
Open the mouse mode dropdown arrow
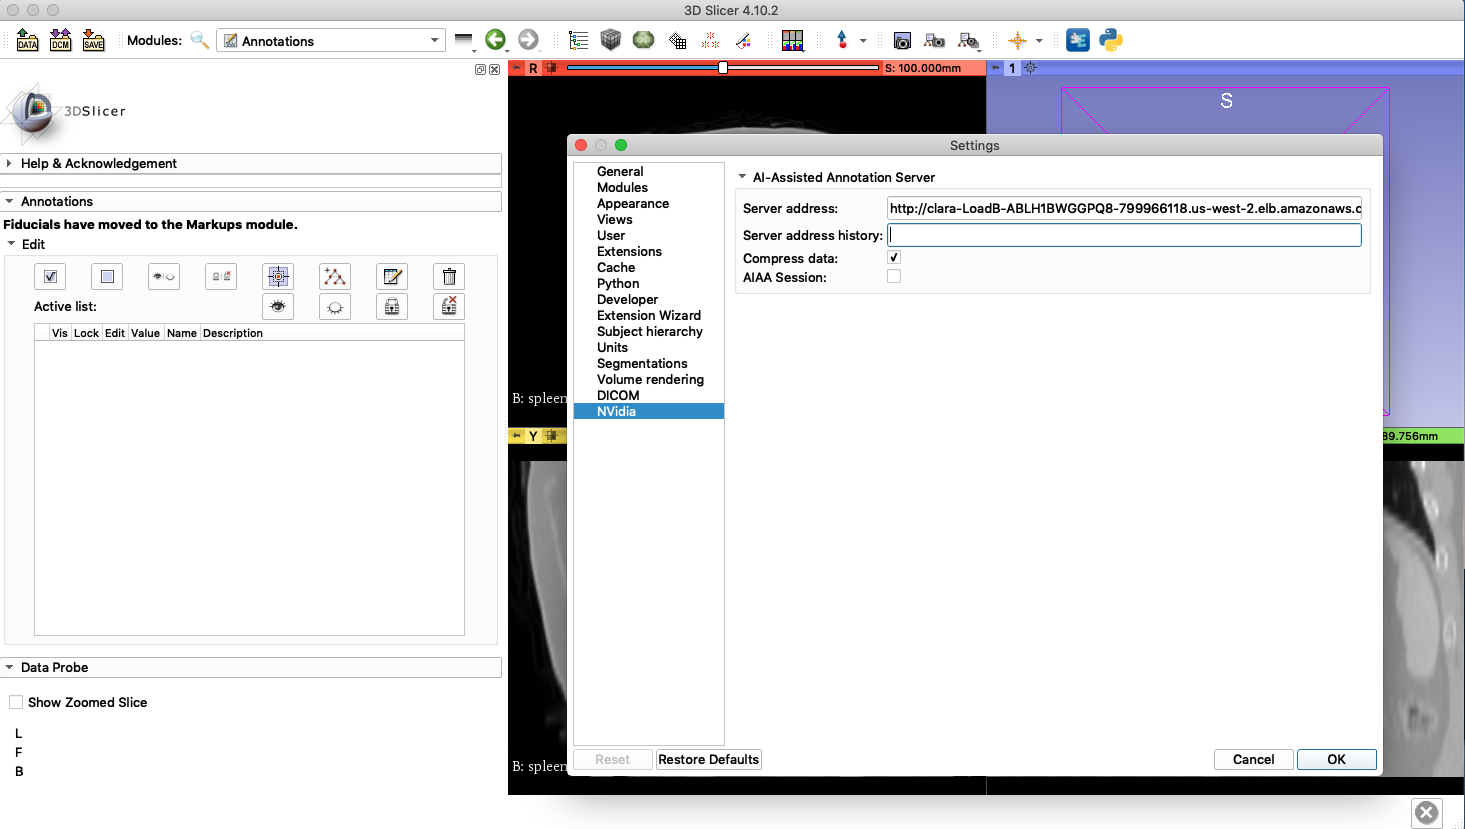[x=863, y=41]
